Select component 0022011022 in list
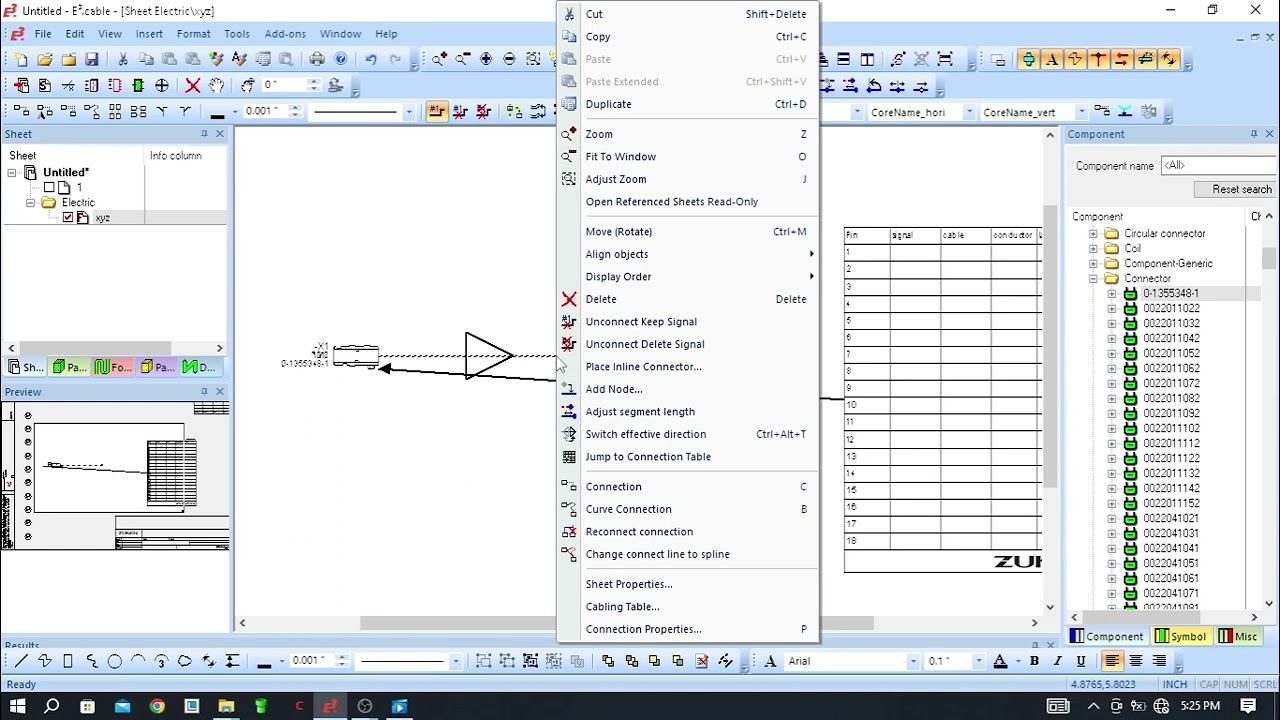Image resolution: width=1280 pixels, height=720 pixels. pos(1171,308)
